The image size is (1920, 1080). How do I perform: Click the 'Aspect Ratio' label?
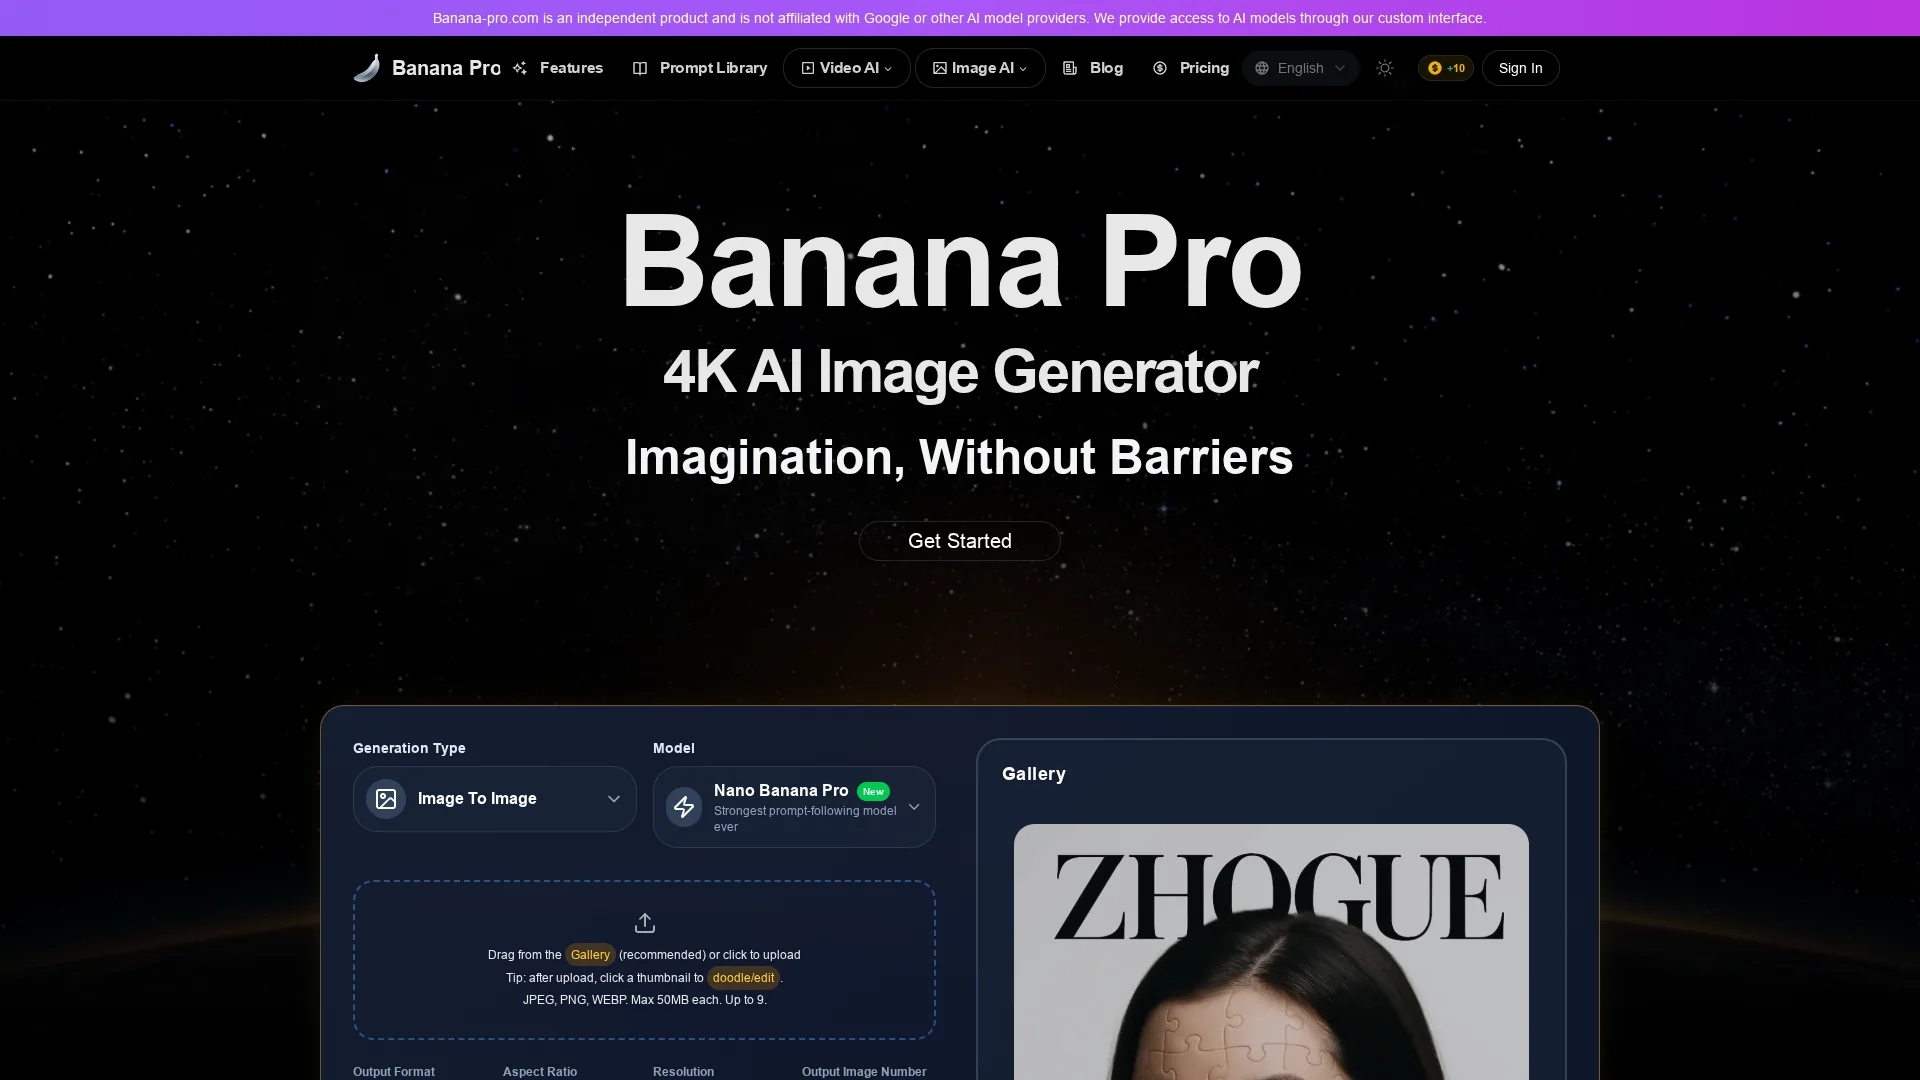(x=540, y=1072)
